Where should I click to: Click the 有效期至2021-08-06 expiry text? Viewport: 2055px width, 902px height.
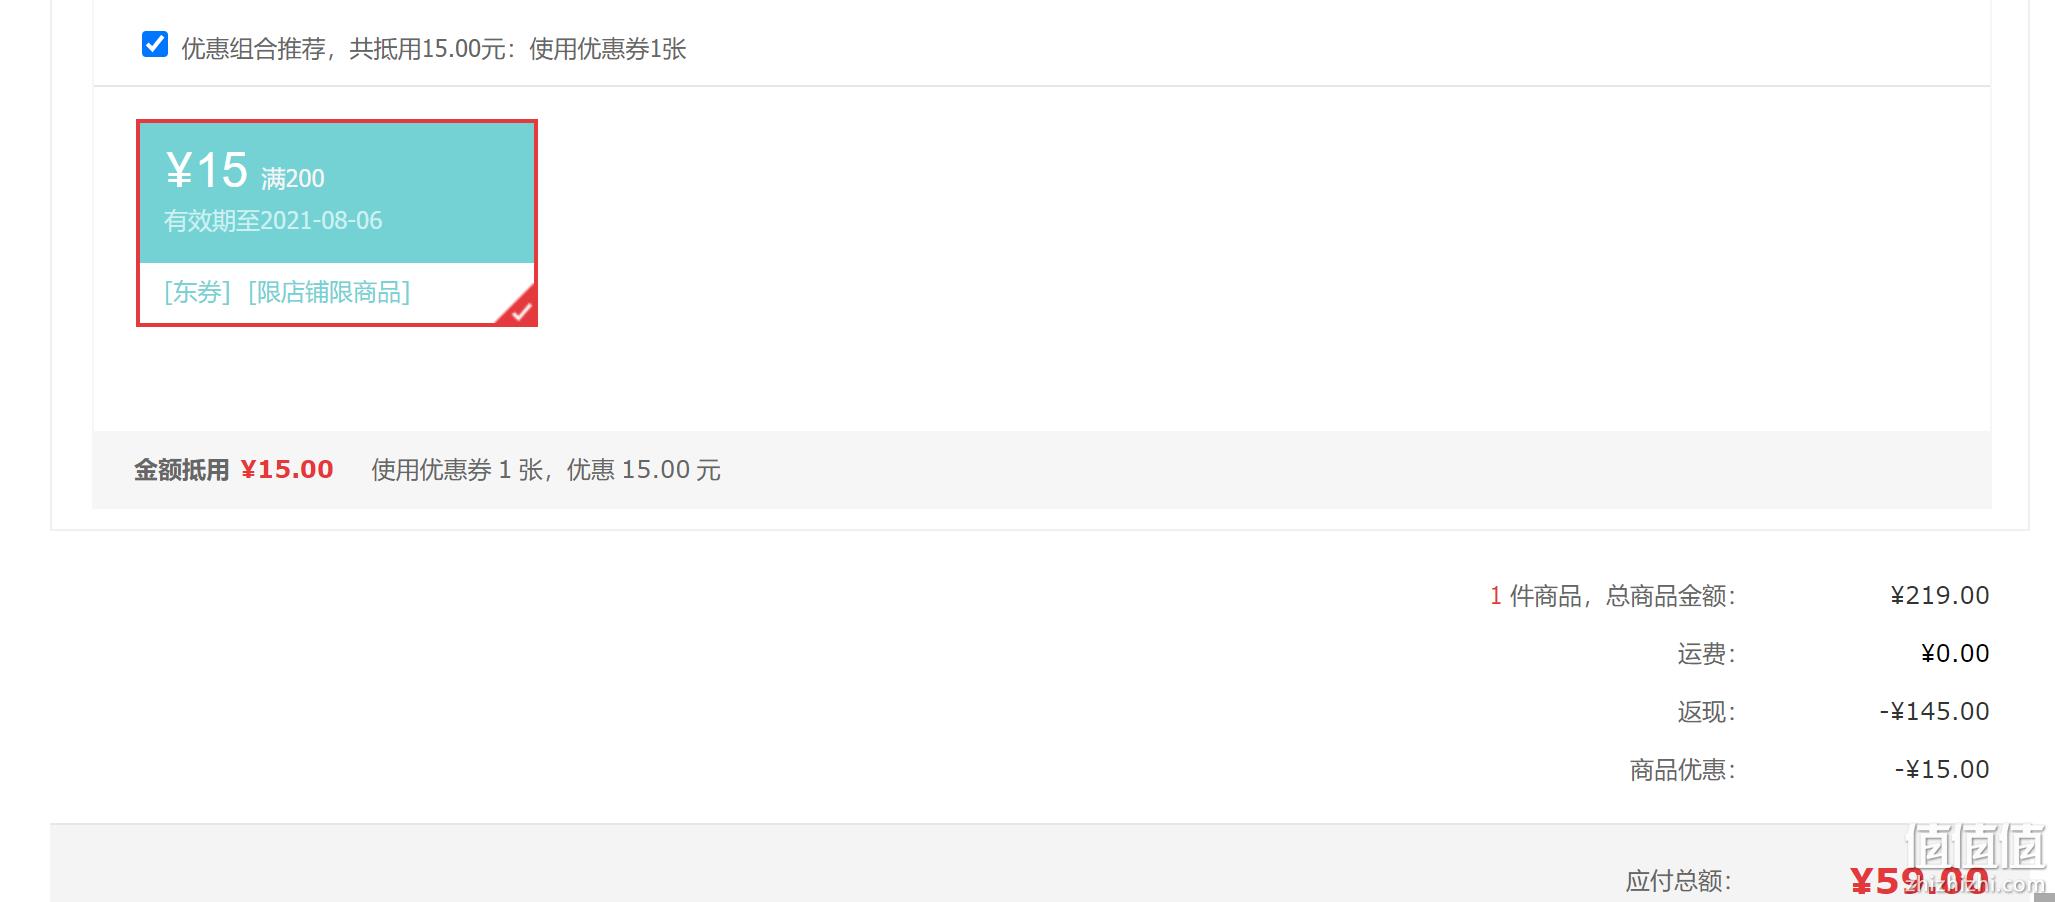tap(273, 221)
